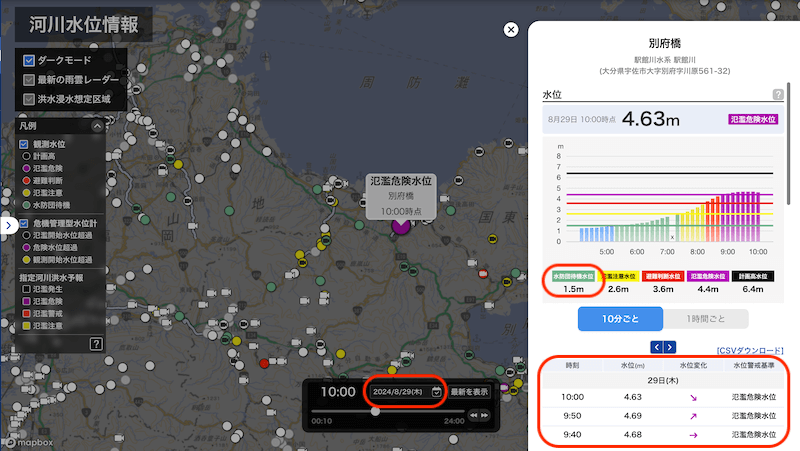Open the legend help question mark
This screenshot has height=451, width=800.
pyautogui.click(x=96, y=343)
